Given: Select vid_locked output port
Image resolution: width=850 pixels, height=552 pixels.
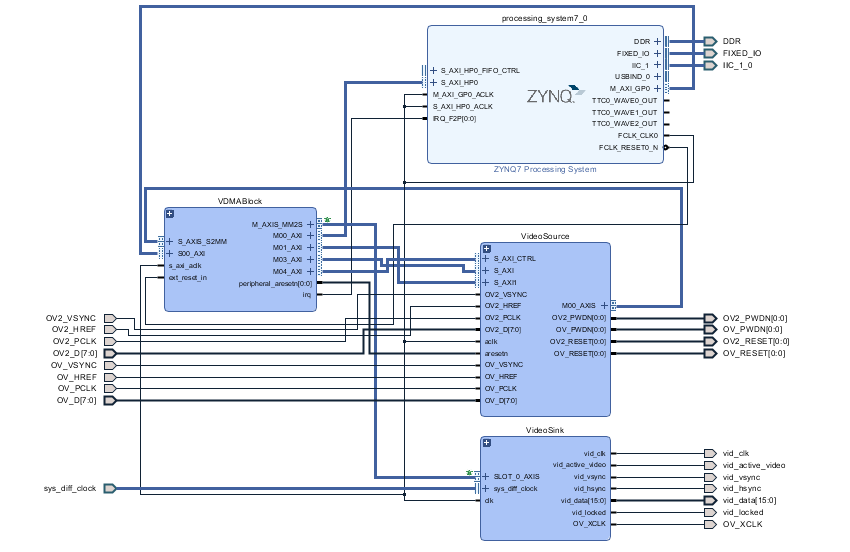Looking at the screenshot, I should click(711, 512).
